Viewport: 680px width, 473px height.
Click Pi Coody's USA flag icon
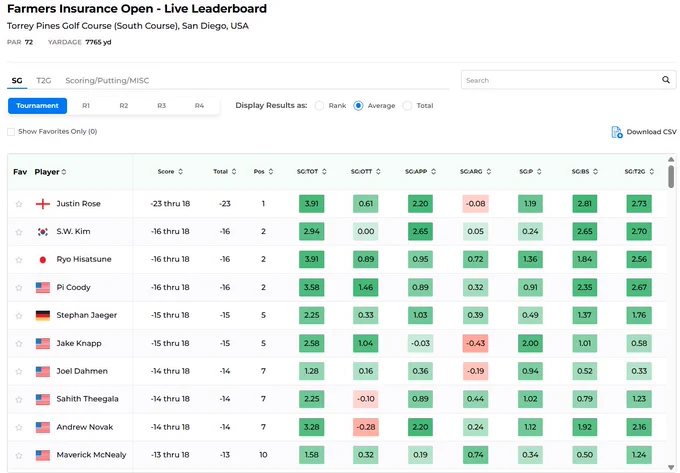point(42,287)
